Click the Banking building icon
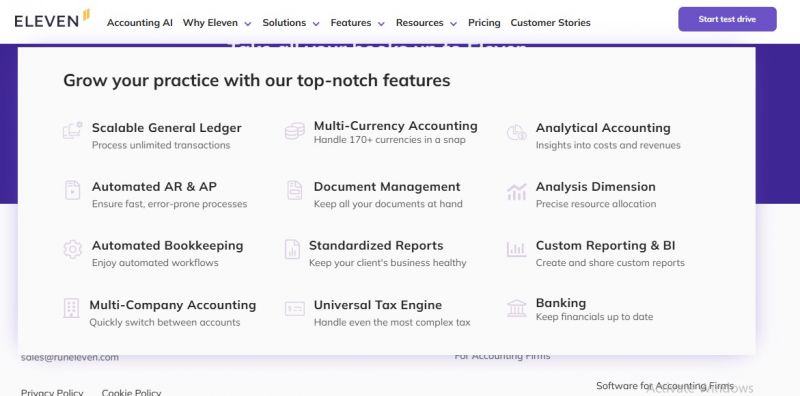 coord(516,308)
